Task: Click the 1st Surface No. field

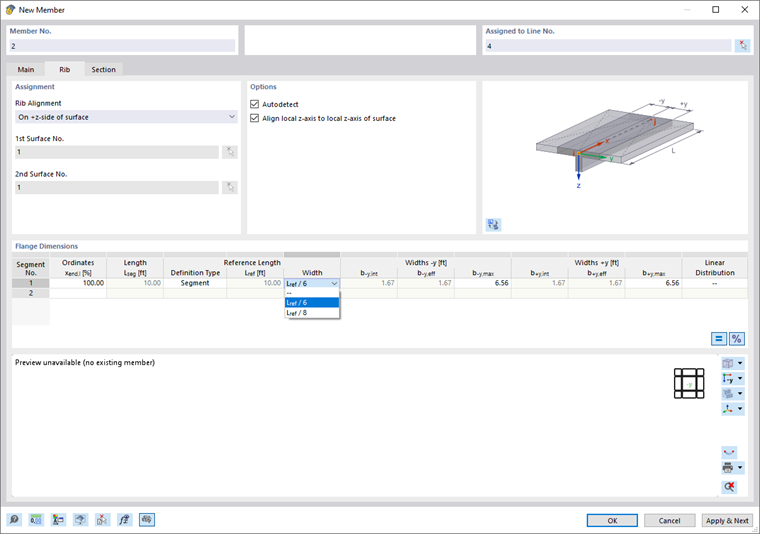Action: click(x=117, y=152)
